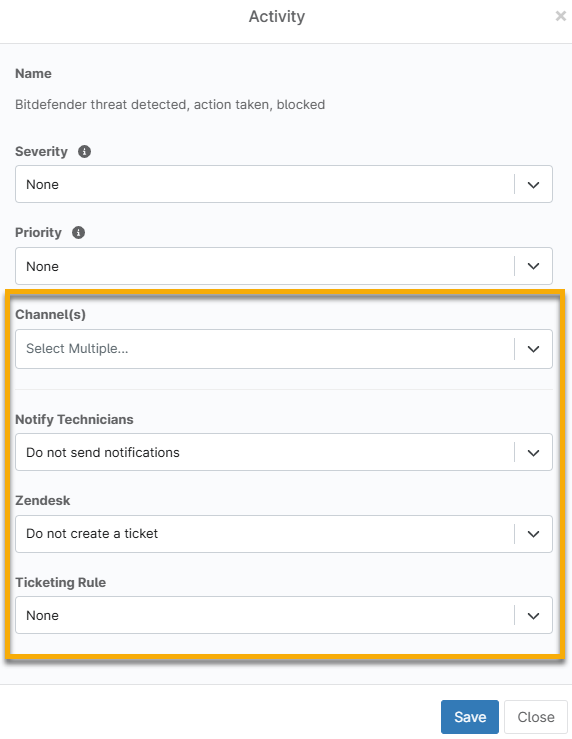This screenshot has height=739, width=572.
Task: Click the Severity info icon
Action: click(x=84, y=152)
